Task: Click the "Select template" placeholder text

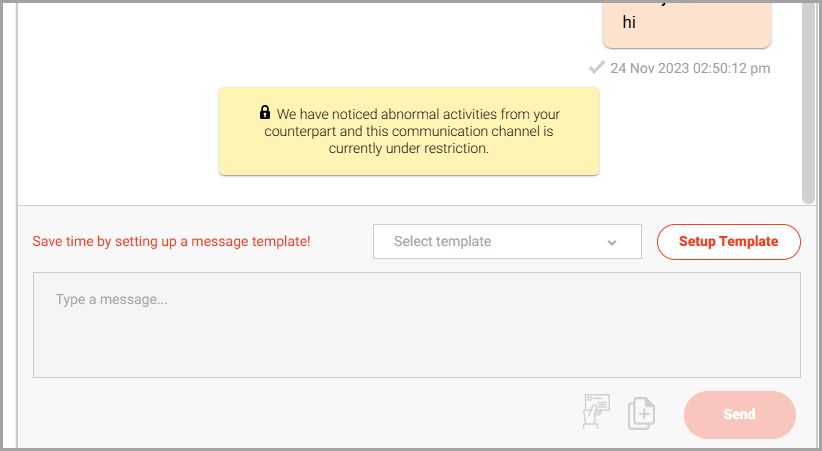Action: 442,241
